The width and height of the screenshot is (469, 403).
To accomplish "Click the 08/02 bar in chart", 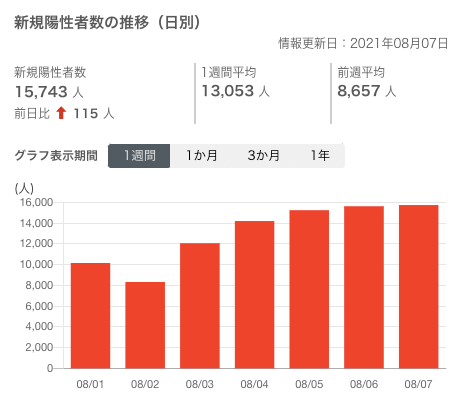I will [x=145, y=325].
